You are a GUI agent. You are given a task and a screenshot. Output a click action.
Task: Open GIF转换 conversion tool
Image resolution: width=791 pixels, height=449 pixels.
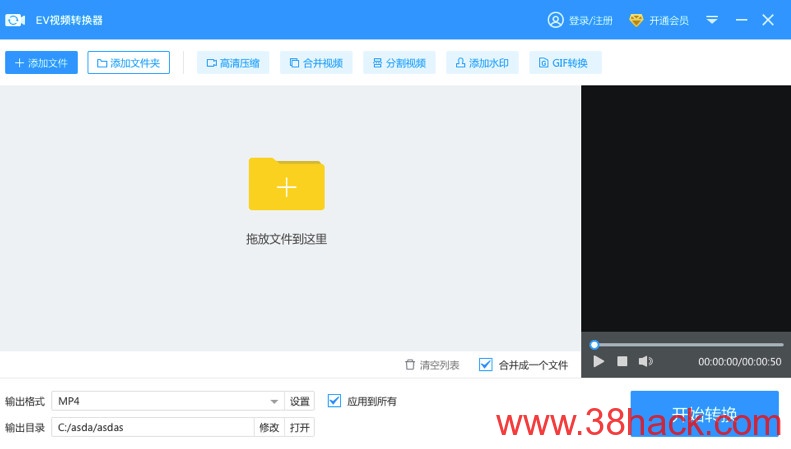566,63
